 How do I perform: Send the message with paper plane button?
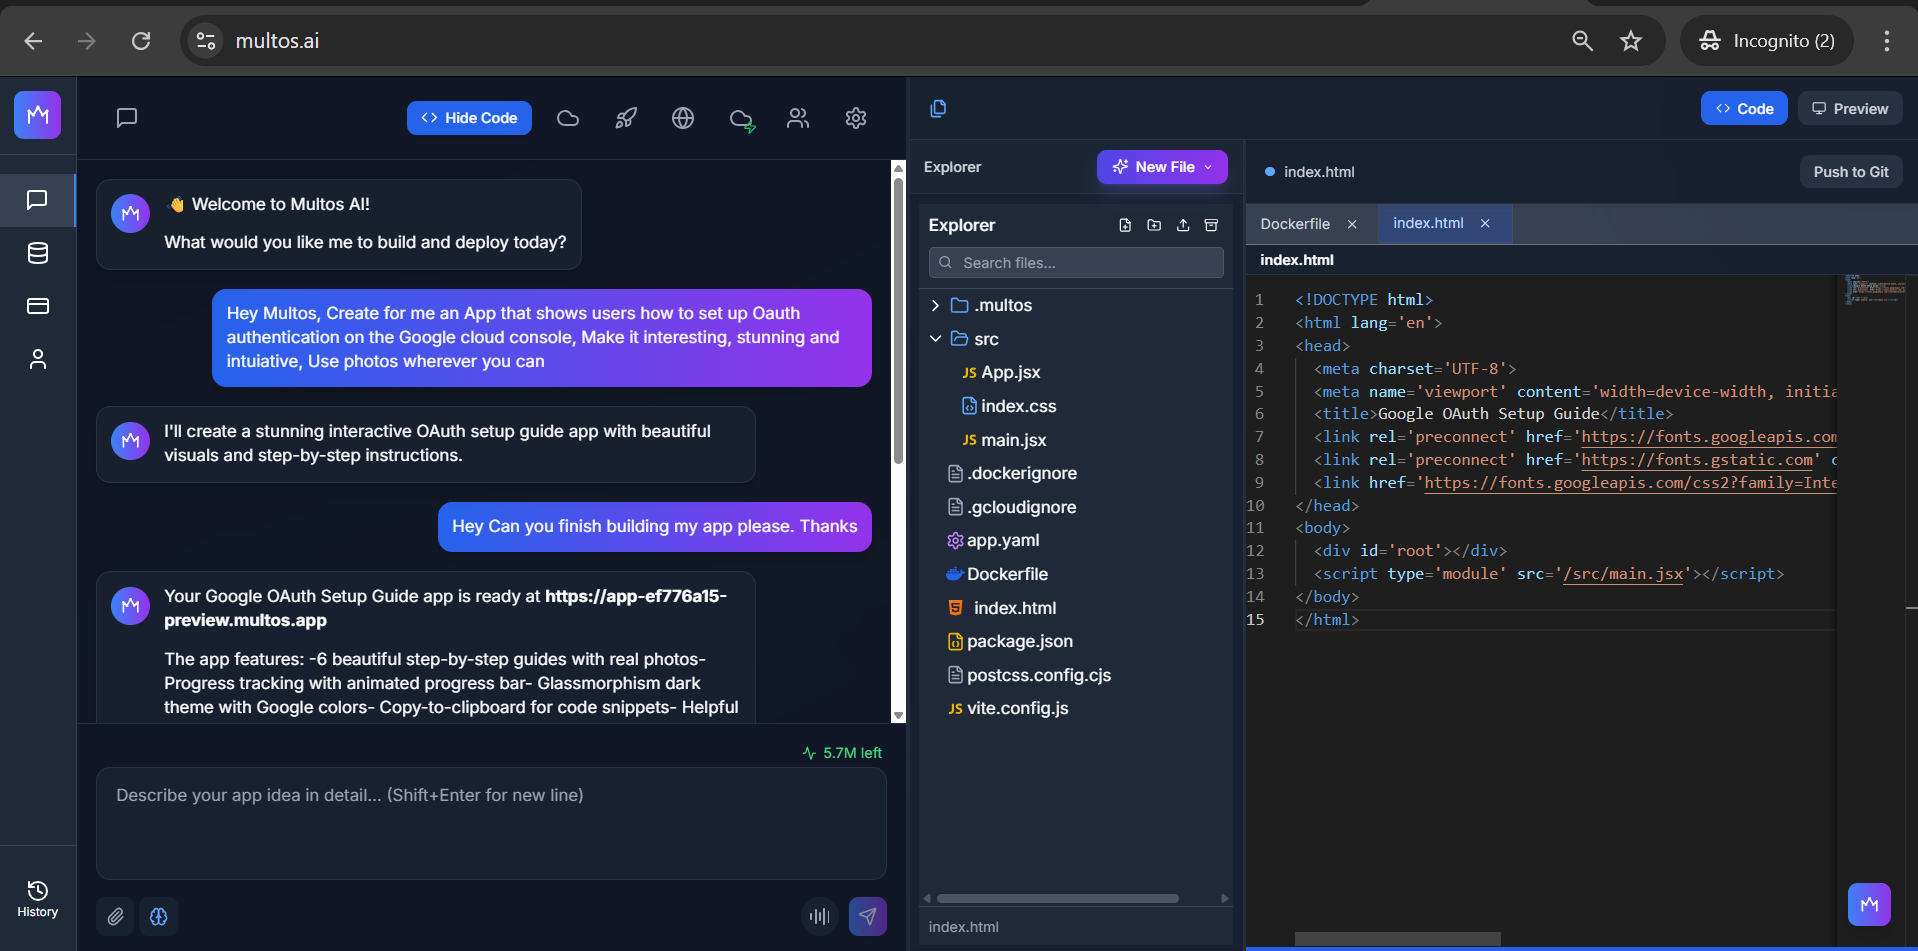tap(868, 916)
